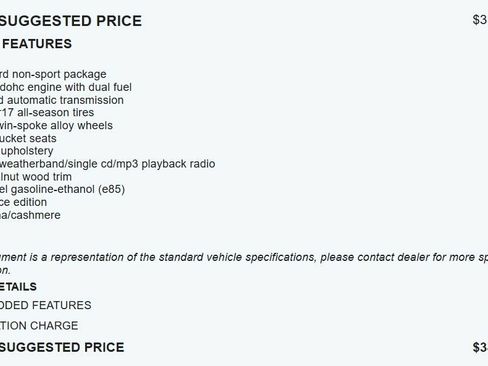Click the italic standard vehicle specifications disclaimer
This screenshot has height=366, width=488.
[244, 263]
